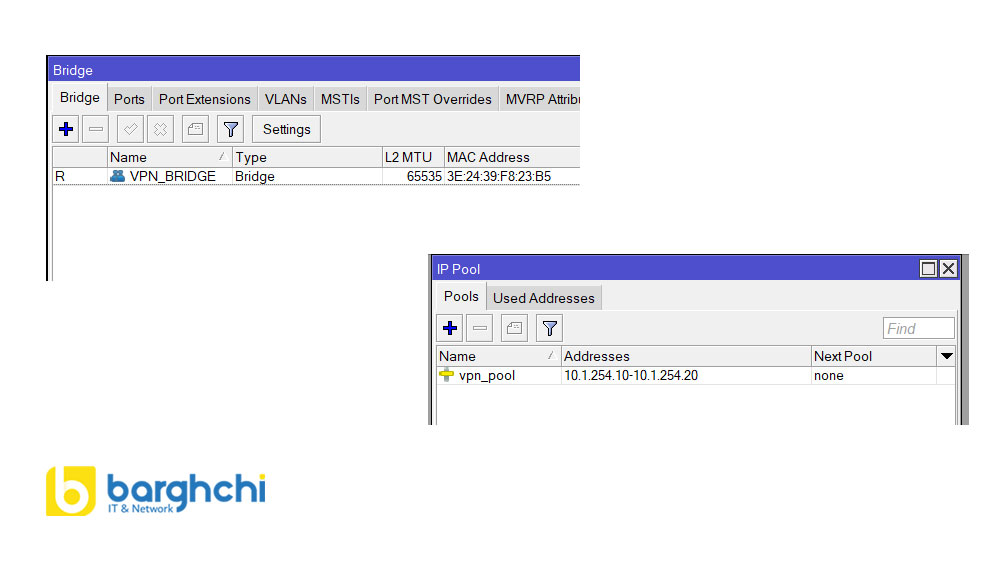Click the Comment icon in IP Pool toolbar
Image resolution: width=1000 pixels, height=562 pixels.
[x=514, y=328]
